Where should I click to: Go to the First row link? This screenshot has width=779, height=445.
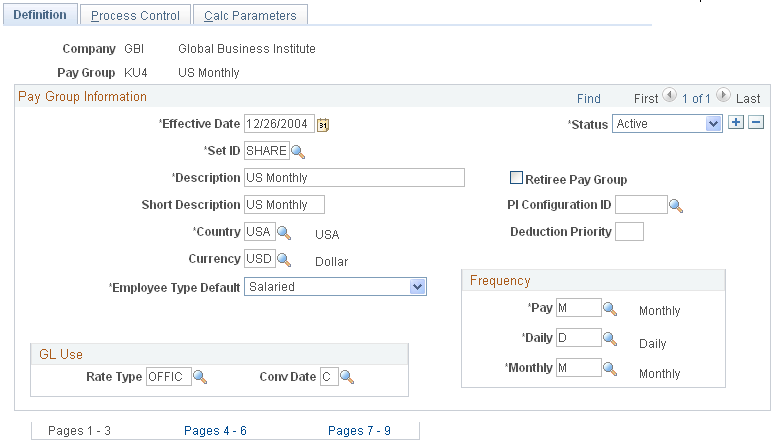[x=646, y=99]
